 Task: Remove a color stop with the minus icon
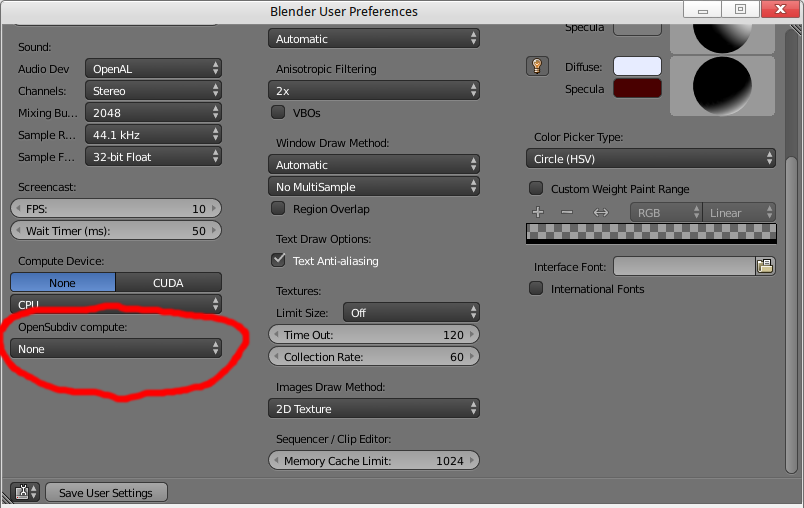tap(567, 212)
